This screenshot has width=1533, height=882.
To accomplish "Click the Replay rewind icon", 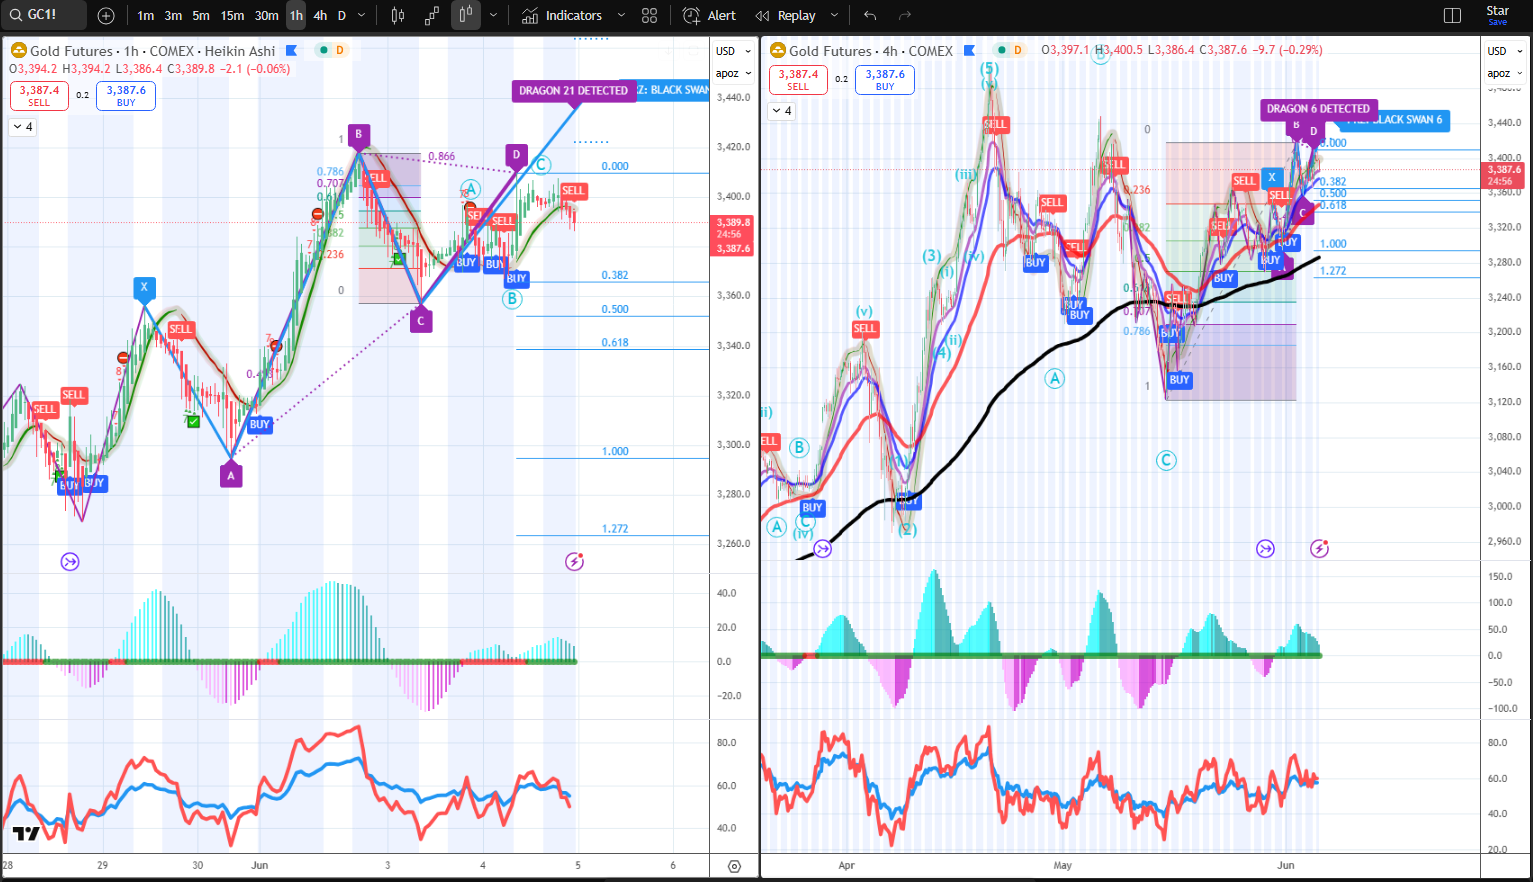I will (763, 15).
